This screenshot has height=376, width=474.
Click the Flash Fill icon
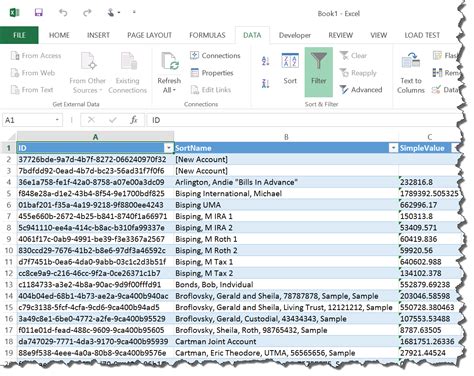point(437,55)
